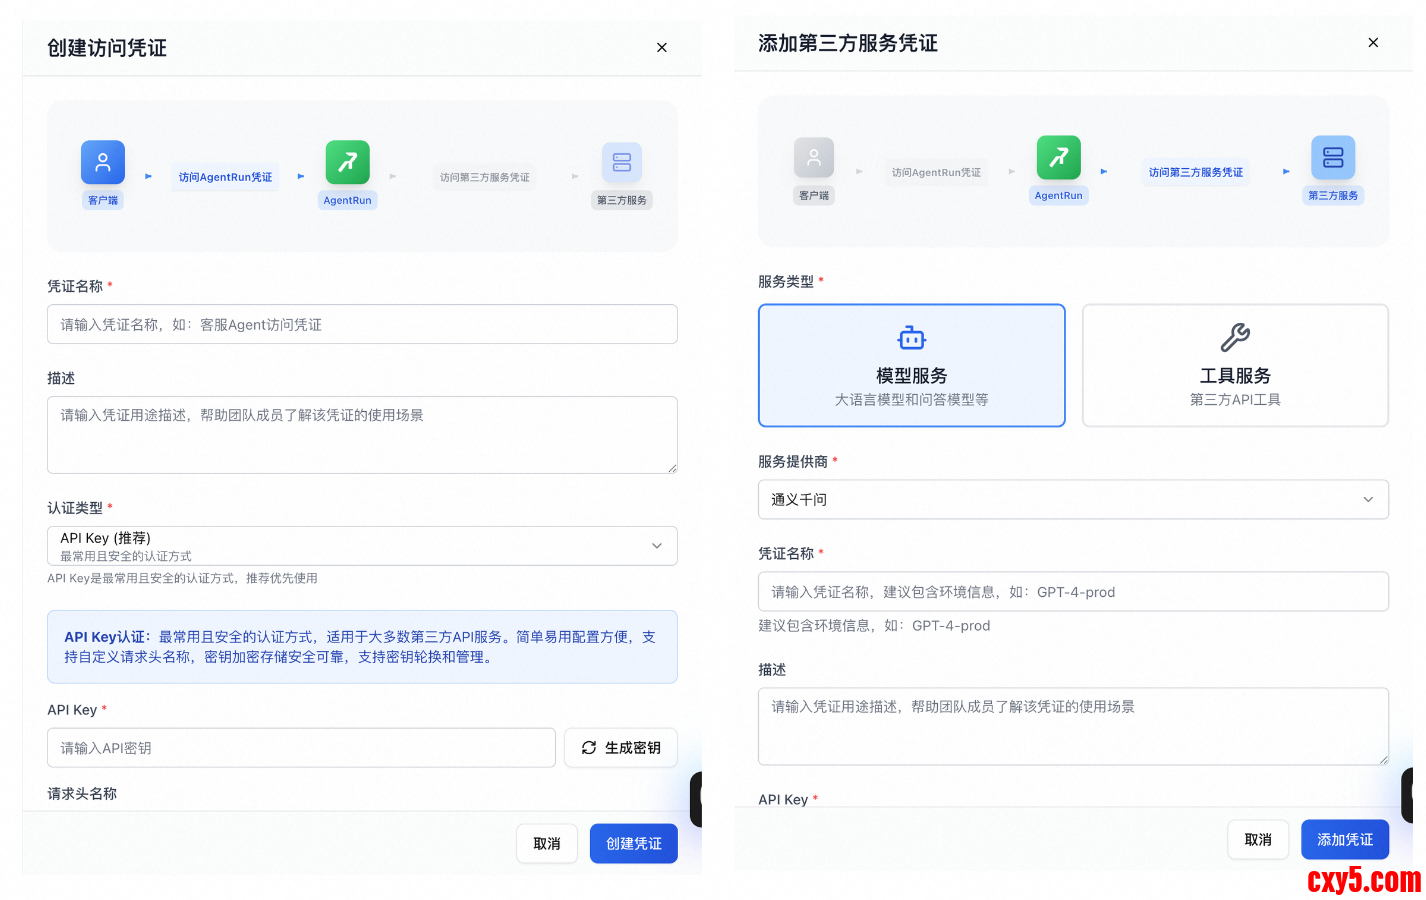Focus the 凭证名称 field in left dialog

tap(362, 325)
